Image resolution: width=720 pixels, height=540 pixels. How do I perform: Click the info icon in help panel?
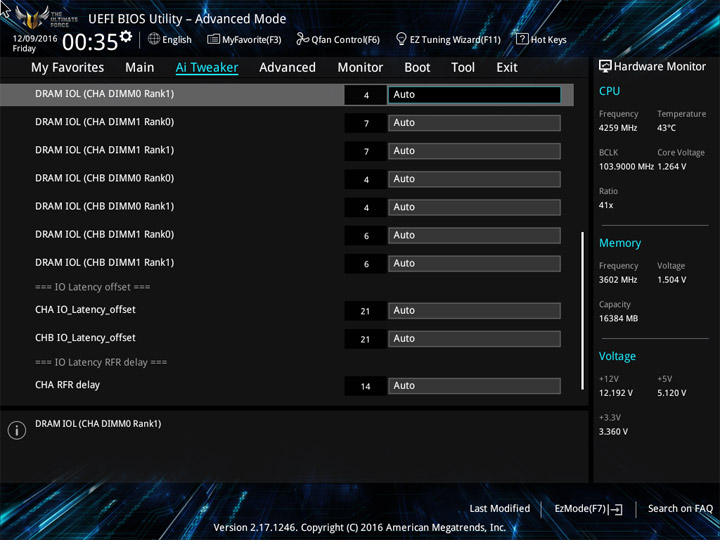[17, 430]
